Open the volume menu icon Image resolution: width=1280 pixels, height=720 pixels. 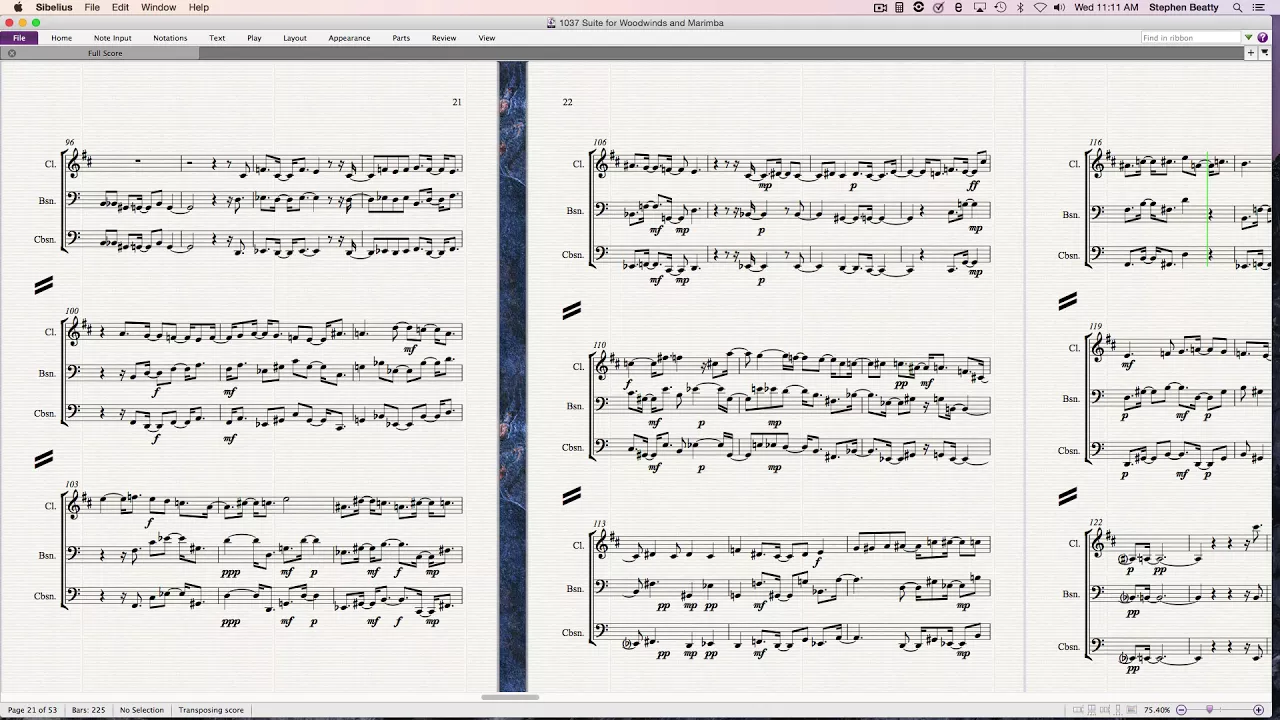[x=1059, y=7]
